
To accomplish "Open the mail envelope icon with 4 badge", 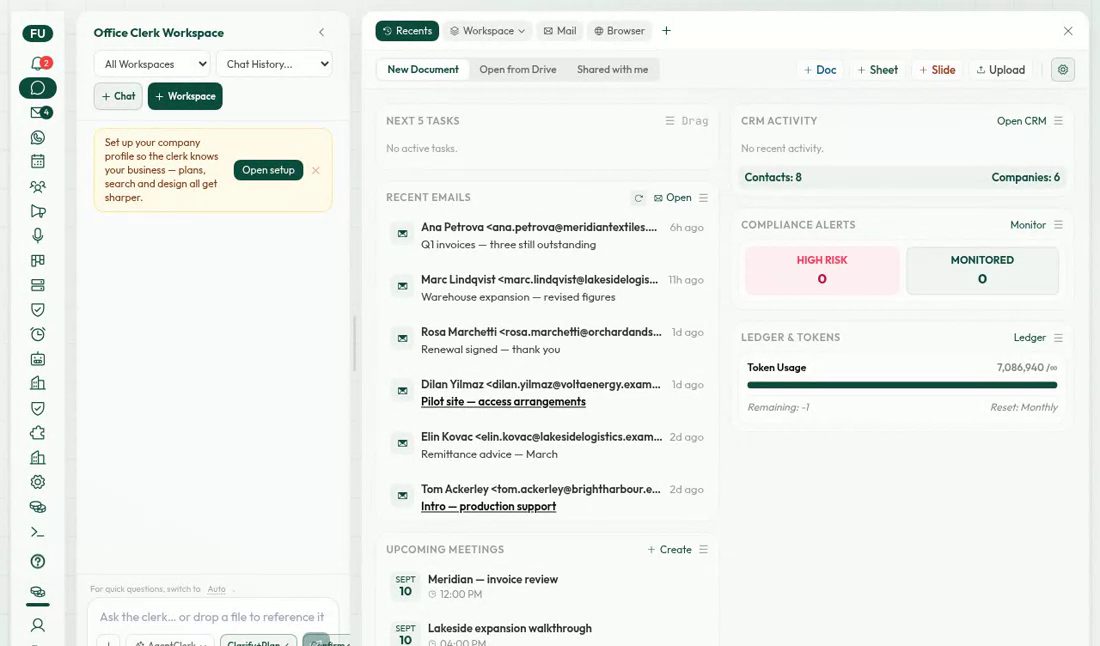I will pos(40,112).
